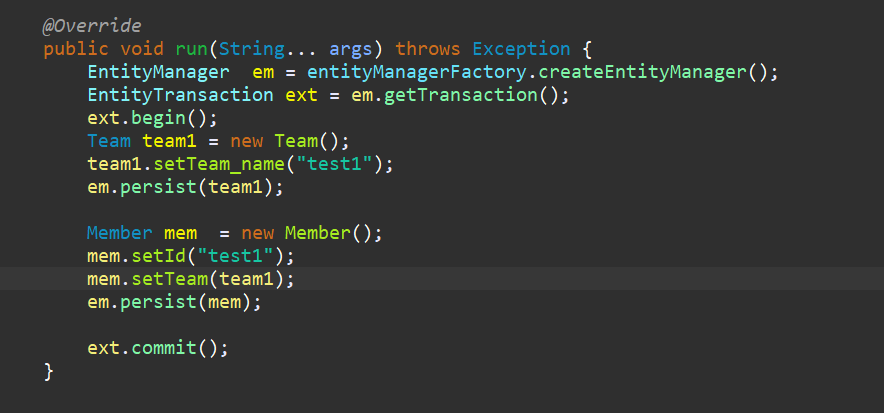This screenshot has width=884, height=413.
Task: Click the 'args' parameter name
Action: 351,50
